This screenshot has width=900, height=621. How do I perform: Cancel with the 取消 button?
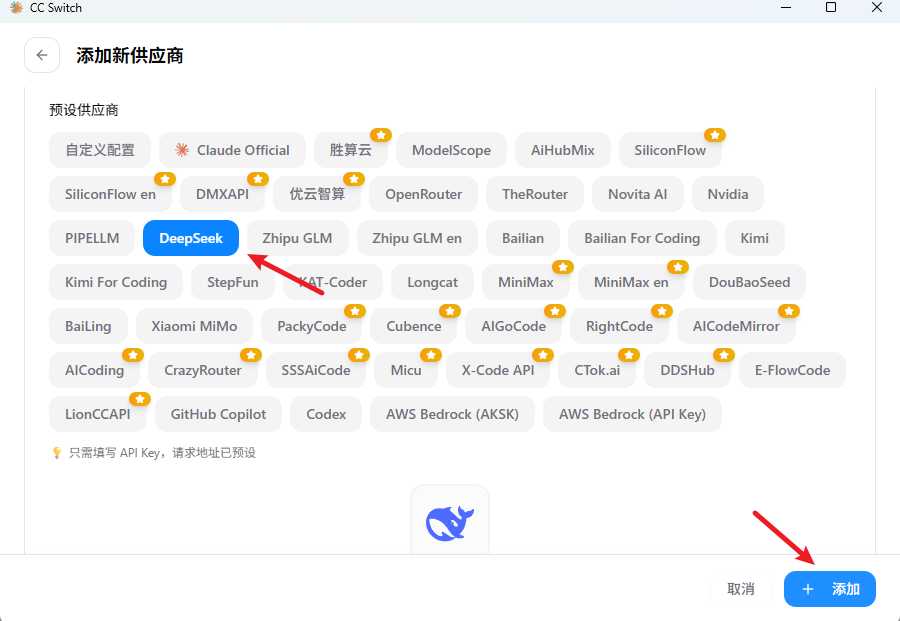[x=740, y=589]
